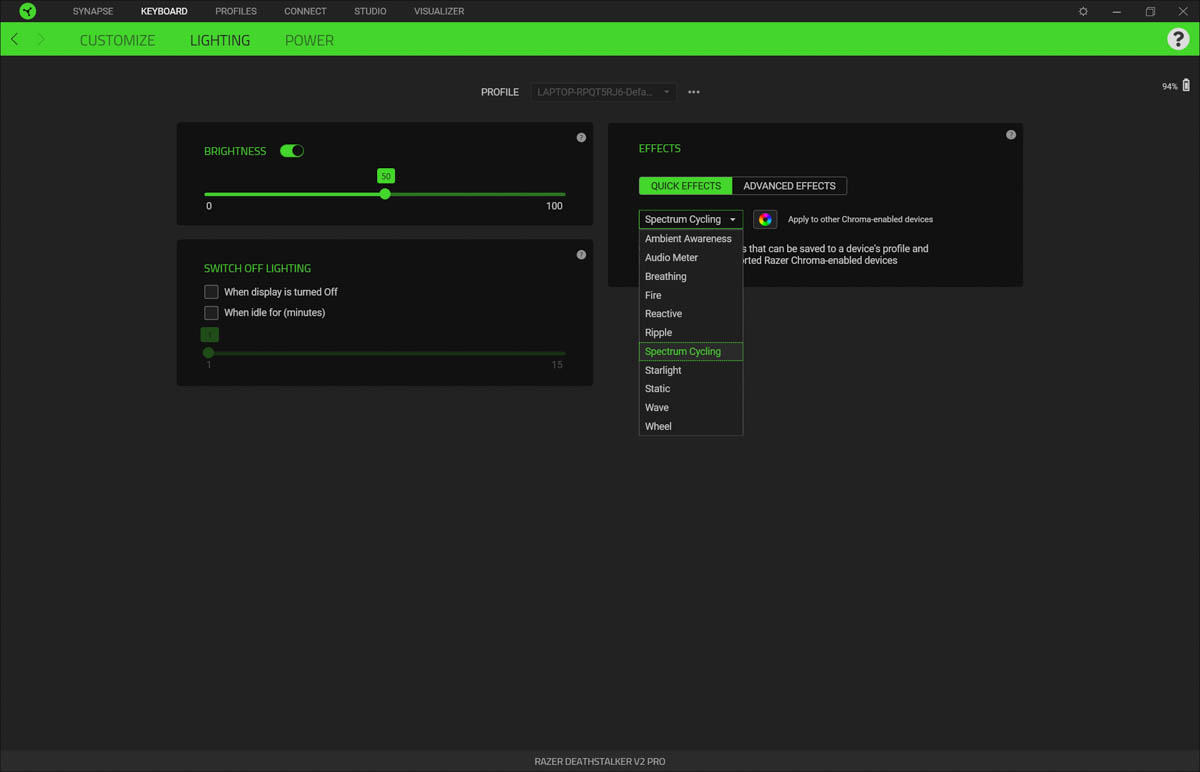Screen dimensions: 1200x772
Task: Switch to the Synapse tab
Action: click(x=93, y=11)
